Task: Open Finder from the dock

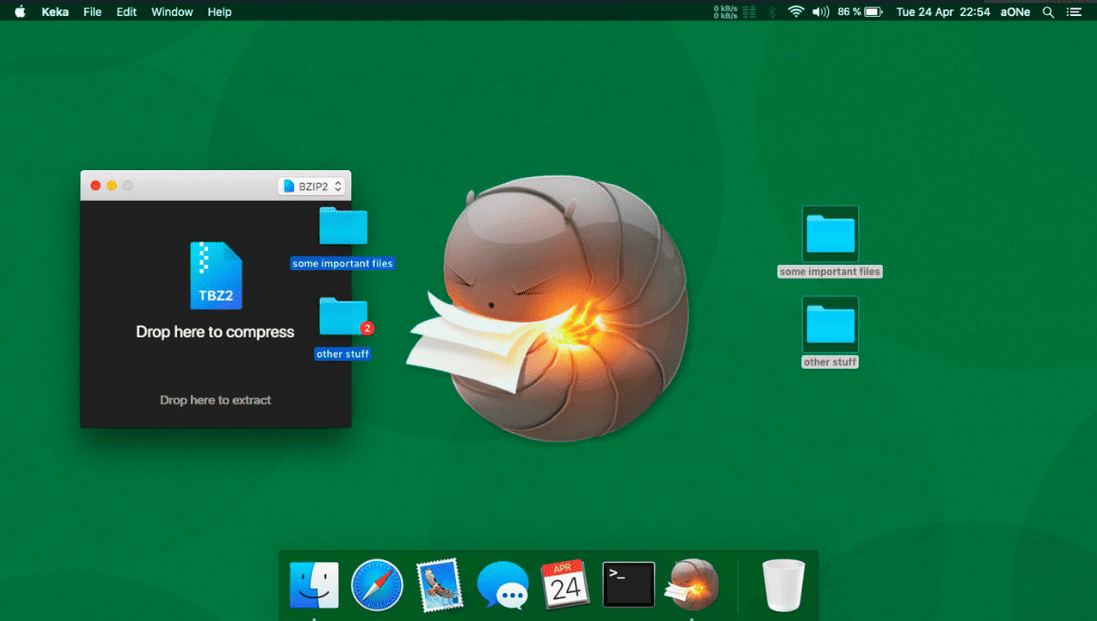Action: click(314, 585)
